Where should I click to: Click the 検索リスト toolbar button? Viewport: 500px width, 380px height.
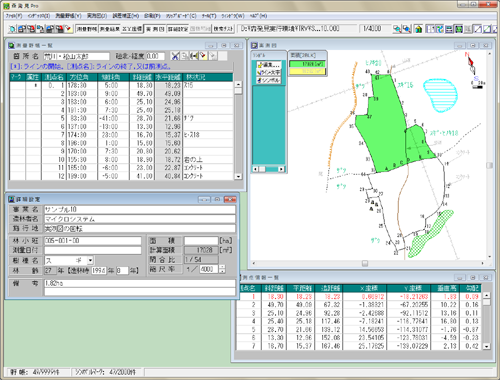point(223,29)
